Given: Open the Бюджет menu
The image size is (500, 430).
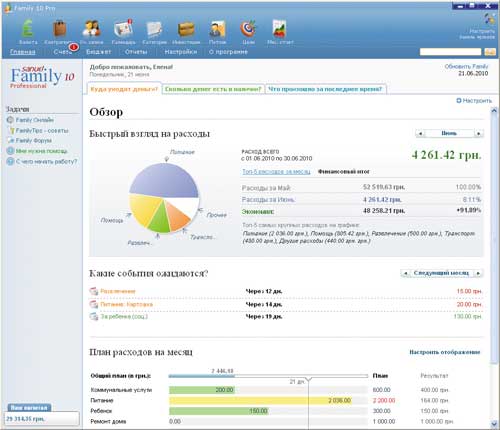Looking at the screenshot, I should pyautogui.click(x=98, y=52).
